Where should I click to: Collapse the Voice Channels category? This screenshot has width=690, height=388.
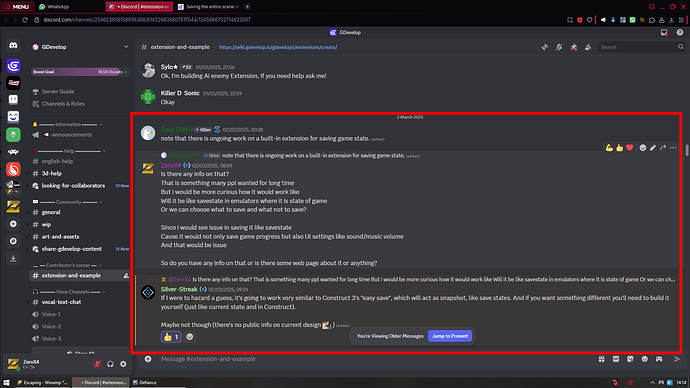70,292
